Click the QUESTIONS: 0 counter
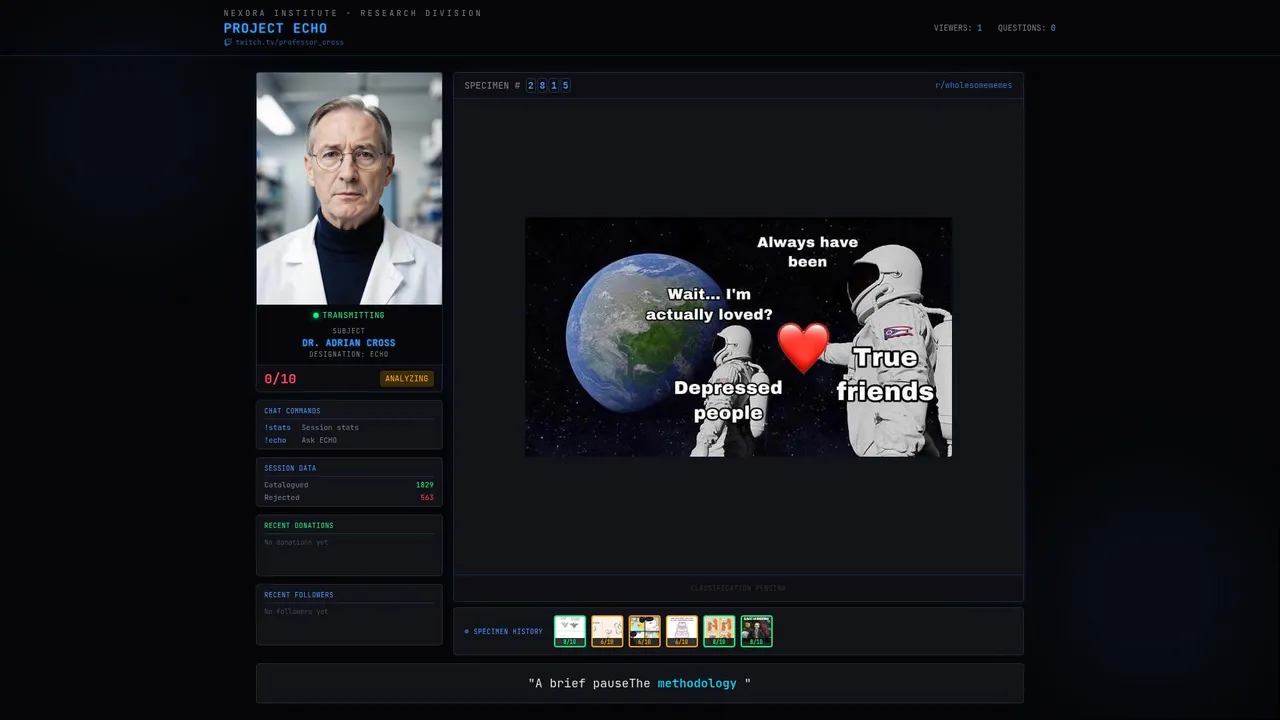 1027,28
